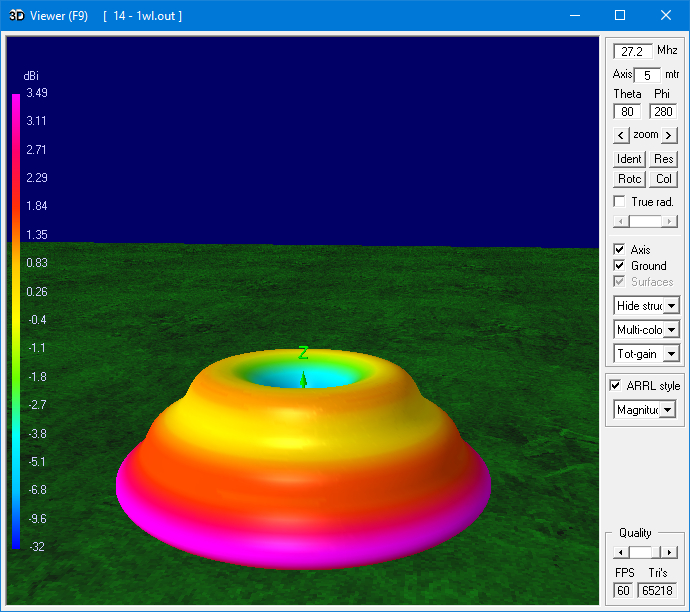Enable the True rad. checkbox
Image resolution: width=690 pixels, height=612 pixels.
(620, 202)
